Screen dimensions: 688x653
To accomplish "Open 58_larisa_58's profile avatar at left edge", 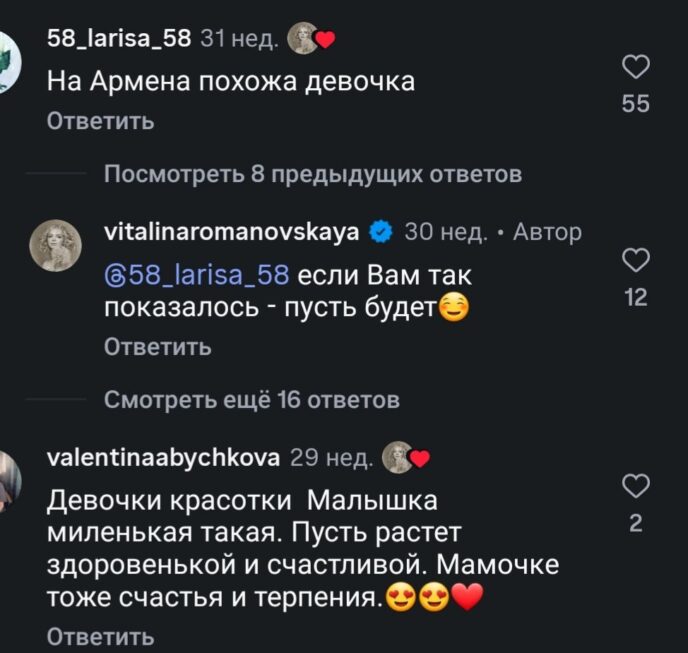I will [9, 62].
